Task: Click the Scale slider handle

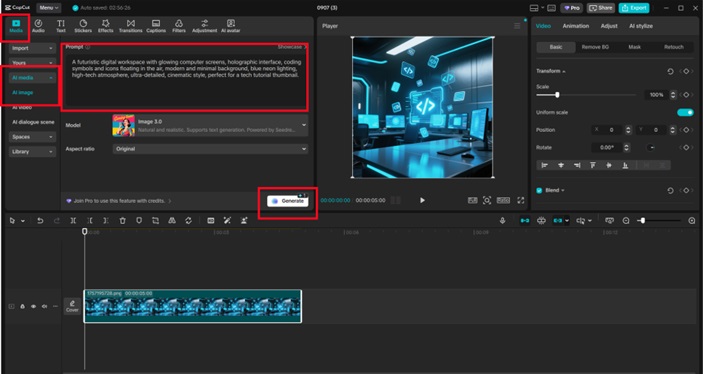Action: (557, 95)
